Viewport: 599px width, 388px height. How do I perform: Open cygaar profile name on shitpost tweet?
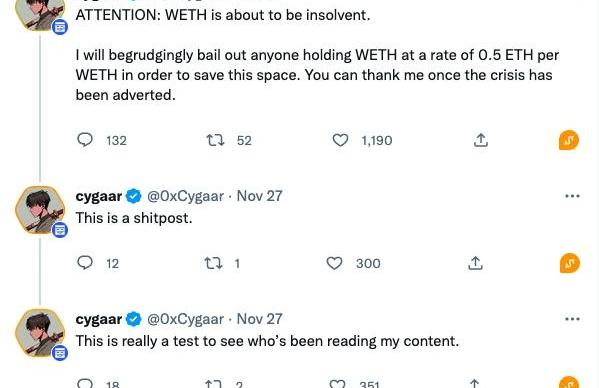[x=99, y=196]
